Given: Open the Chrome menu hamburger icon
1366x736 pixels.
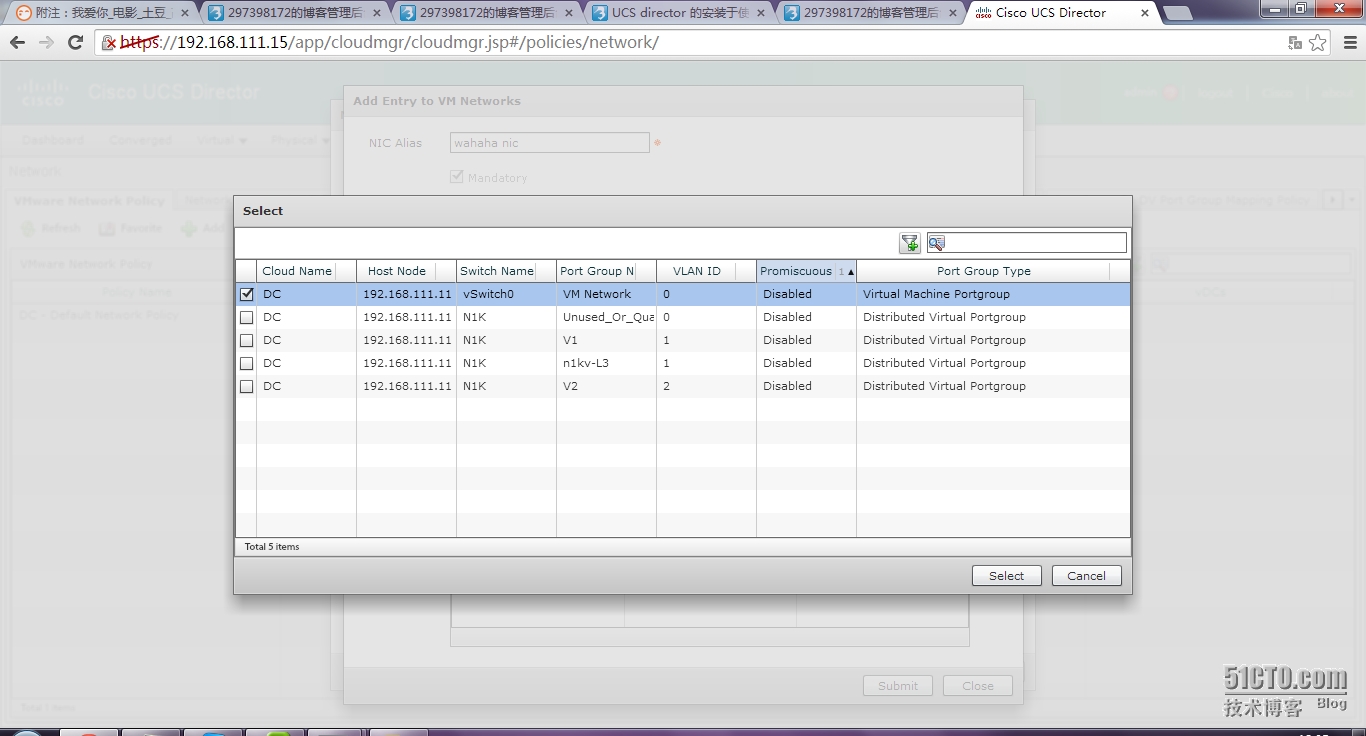Looking at the screenshot, I should click(x=1348, y=43).
